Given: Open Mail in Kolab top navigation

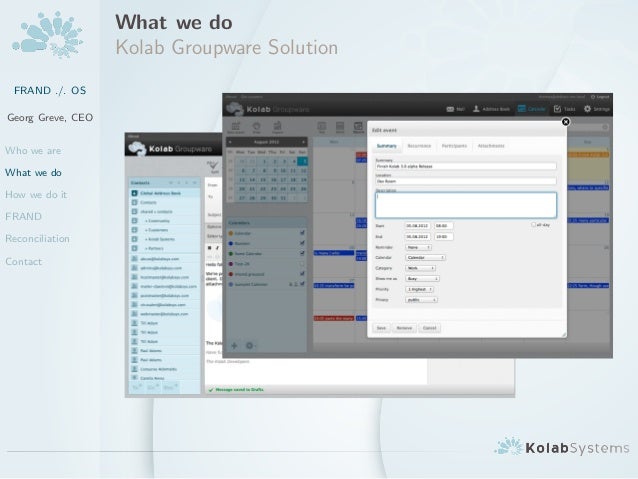Looking at the screenshot, I should [x=456, y=109].
